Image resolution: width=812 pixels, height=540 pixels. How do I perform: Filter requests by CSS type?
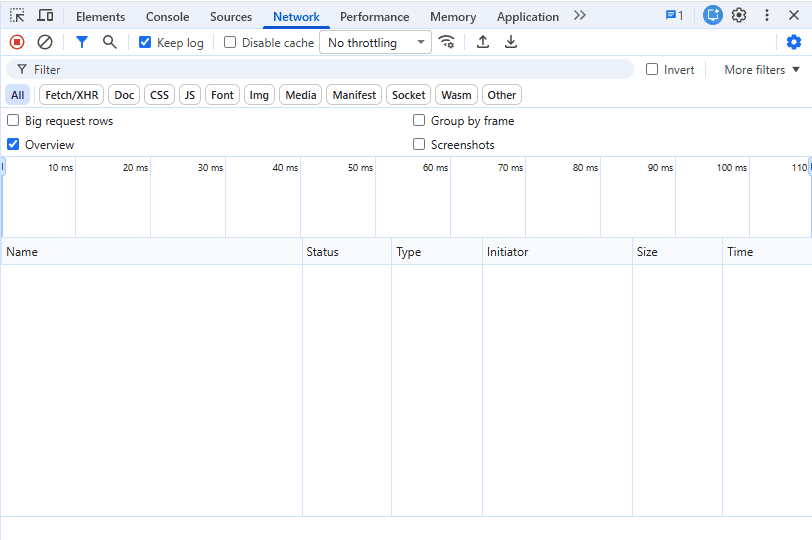tap(160, 95)
